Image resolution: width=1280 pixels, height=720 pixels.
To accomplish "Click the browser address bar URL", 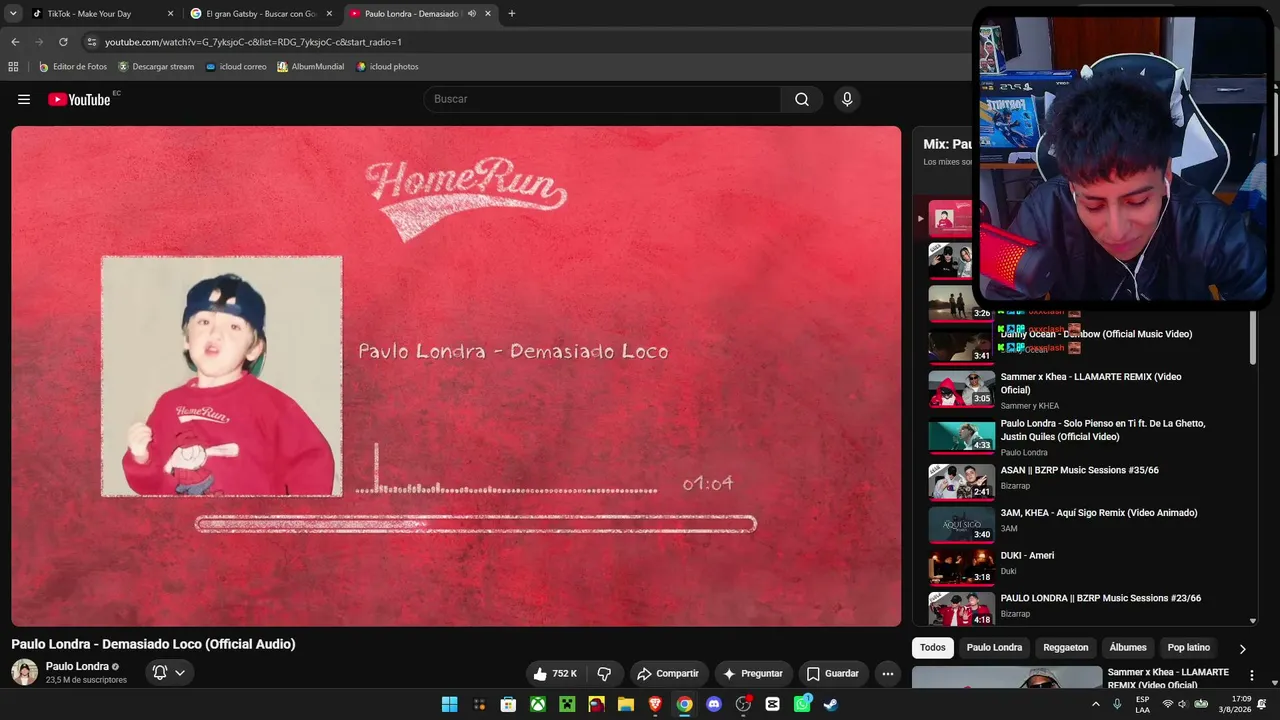I will tap(253, 42).
